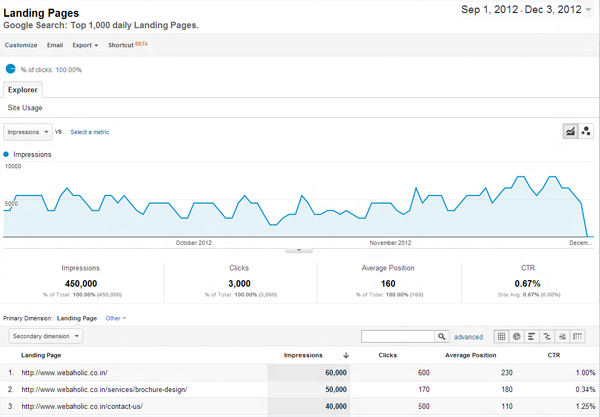Click the magnifier search button
Viewport: 600px width, 417px height.
click(x=442, y=337)
